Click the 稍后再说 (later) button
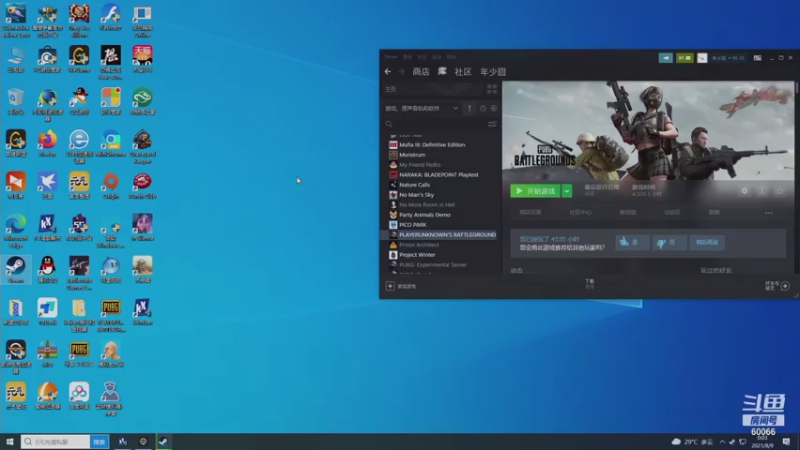Image resolution: width=800 pixels, height=450 pixels. 707,243
